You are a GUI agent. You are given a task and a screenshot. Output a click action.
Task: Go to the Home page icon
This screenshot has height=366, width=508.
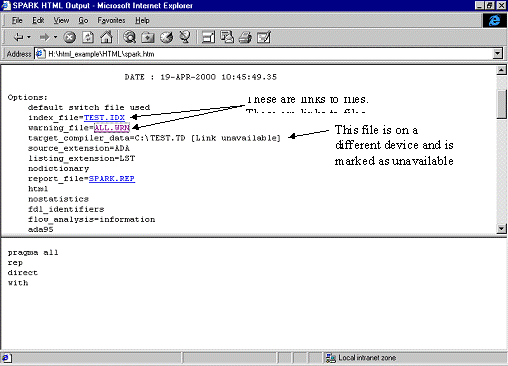click(x=107, y=37)
